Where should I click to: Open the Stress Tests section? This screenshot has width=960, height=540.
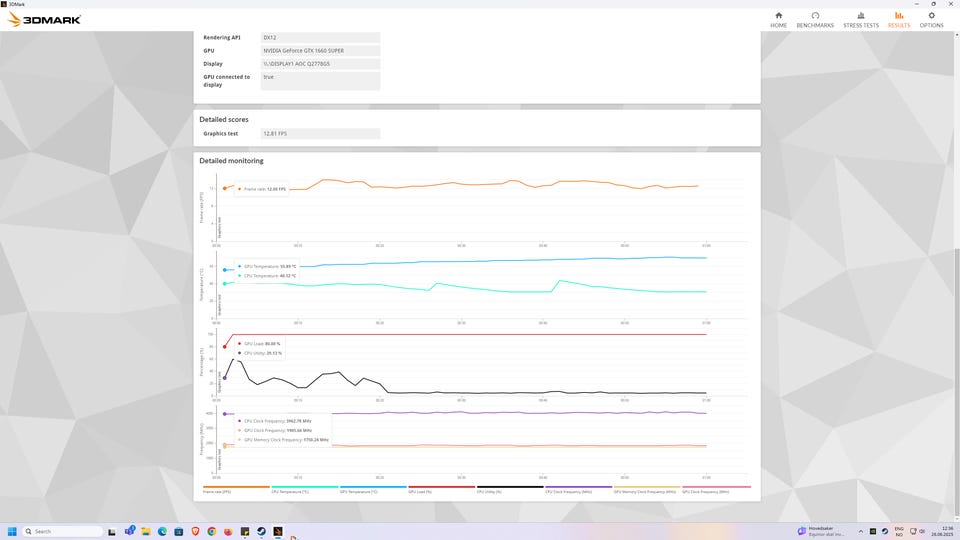860,20
